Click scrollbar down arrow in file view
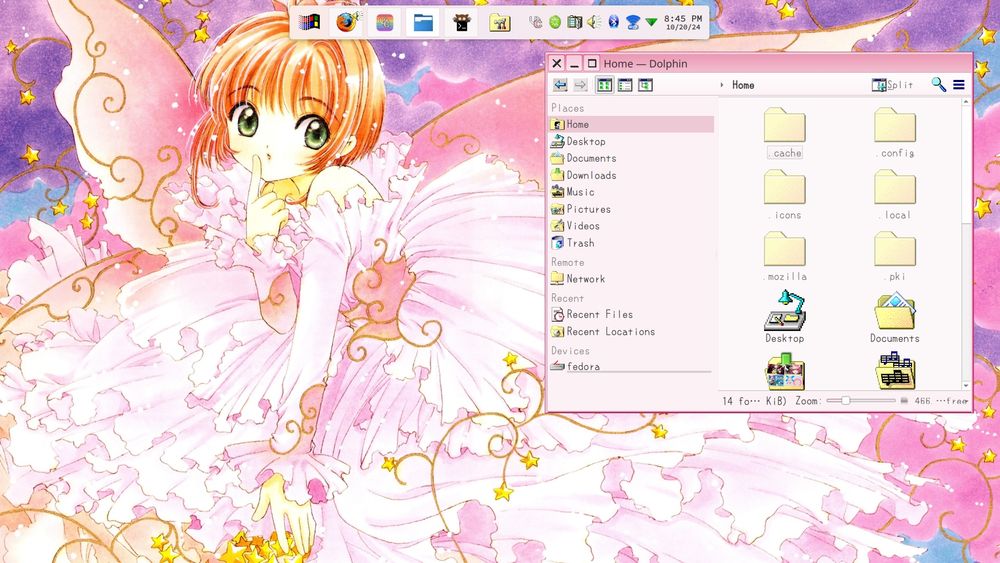 coord(966,385)
